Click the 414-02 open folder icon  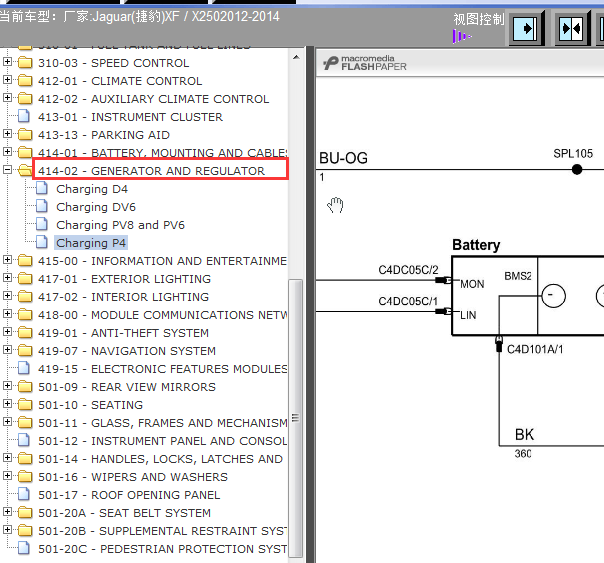[x=25, y=170]
